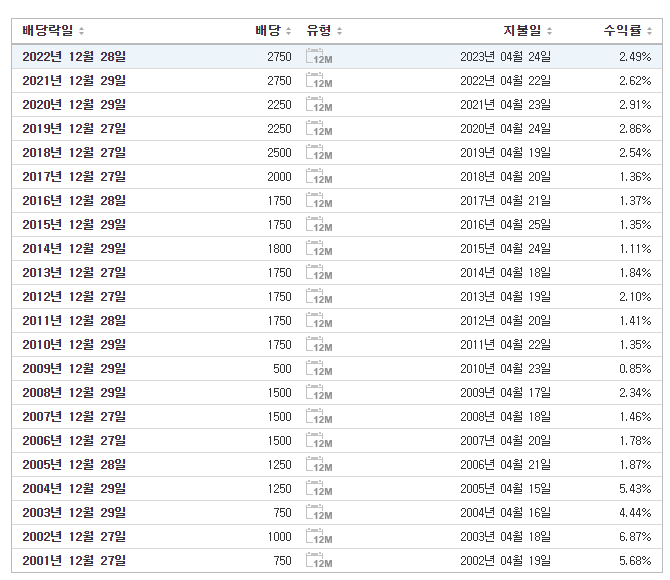Viewport: 670px width, 580px height.
Task: Click the 12M calendar icon in 2008년 12월 29일 row
Action: (319, 393)
